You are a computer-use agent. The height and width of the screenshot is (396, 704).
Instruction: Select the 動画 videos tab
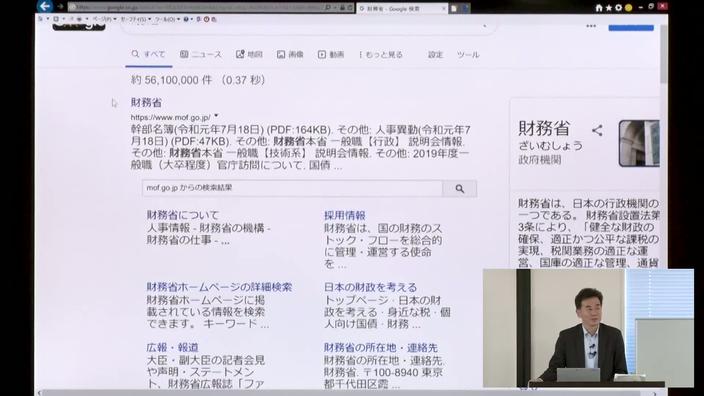[331, 54]
